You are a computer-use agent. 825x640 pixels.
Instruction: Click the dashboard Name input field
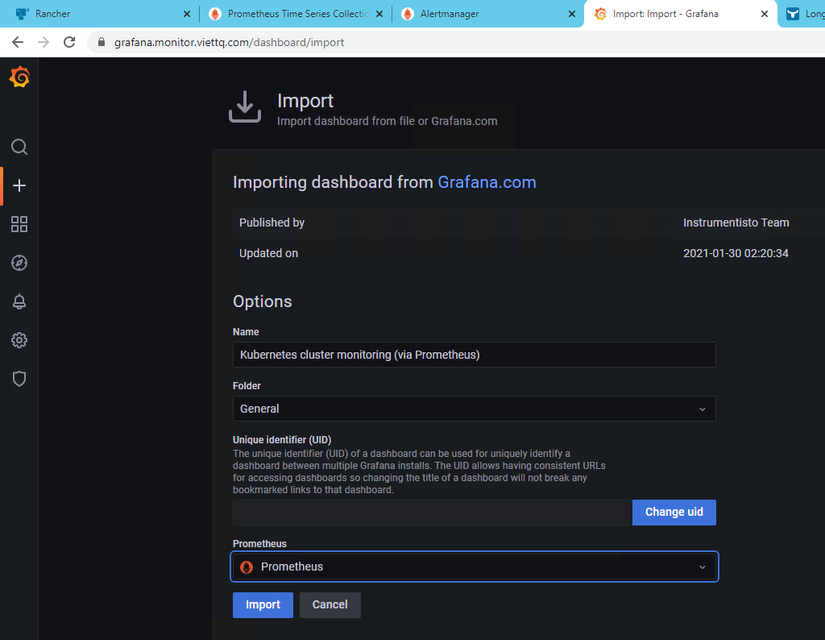click(x=474, y=355)
